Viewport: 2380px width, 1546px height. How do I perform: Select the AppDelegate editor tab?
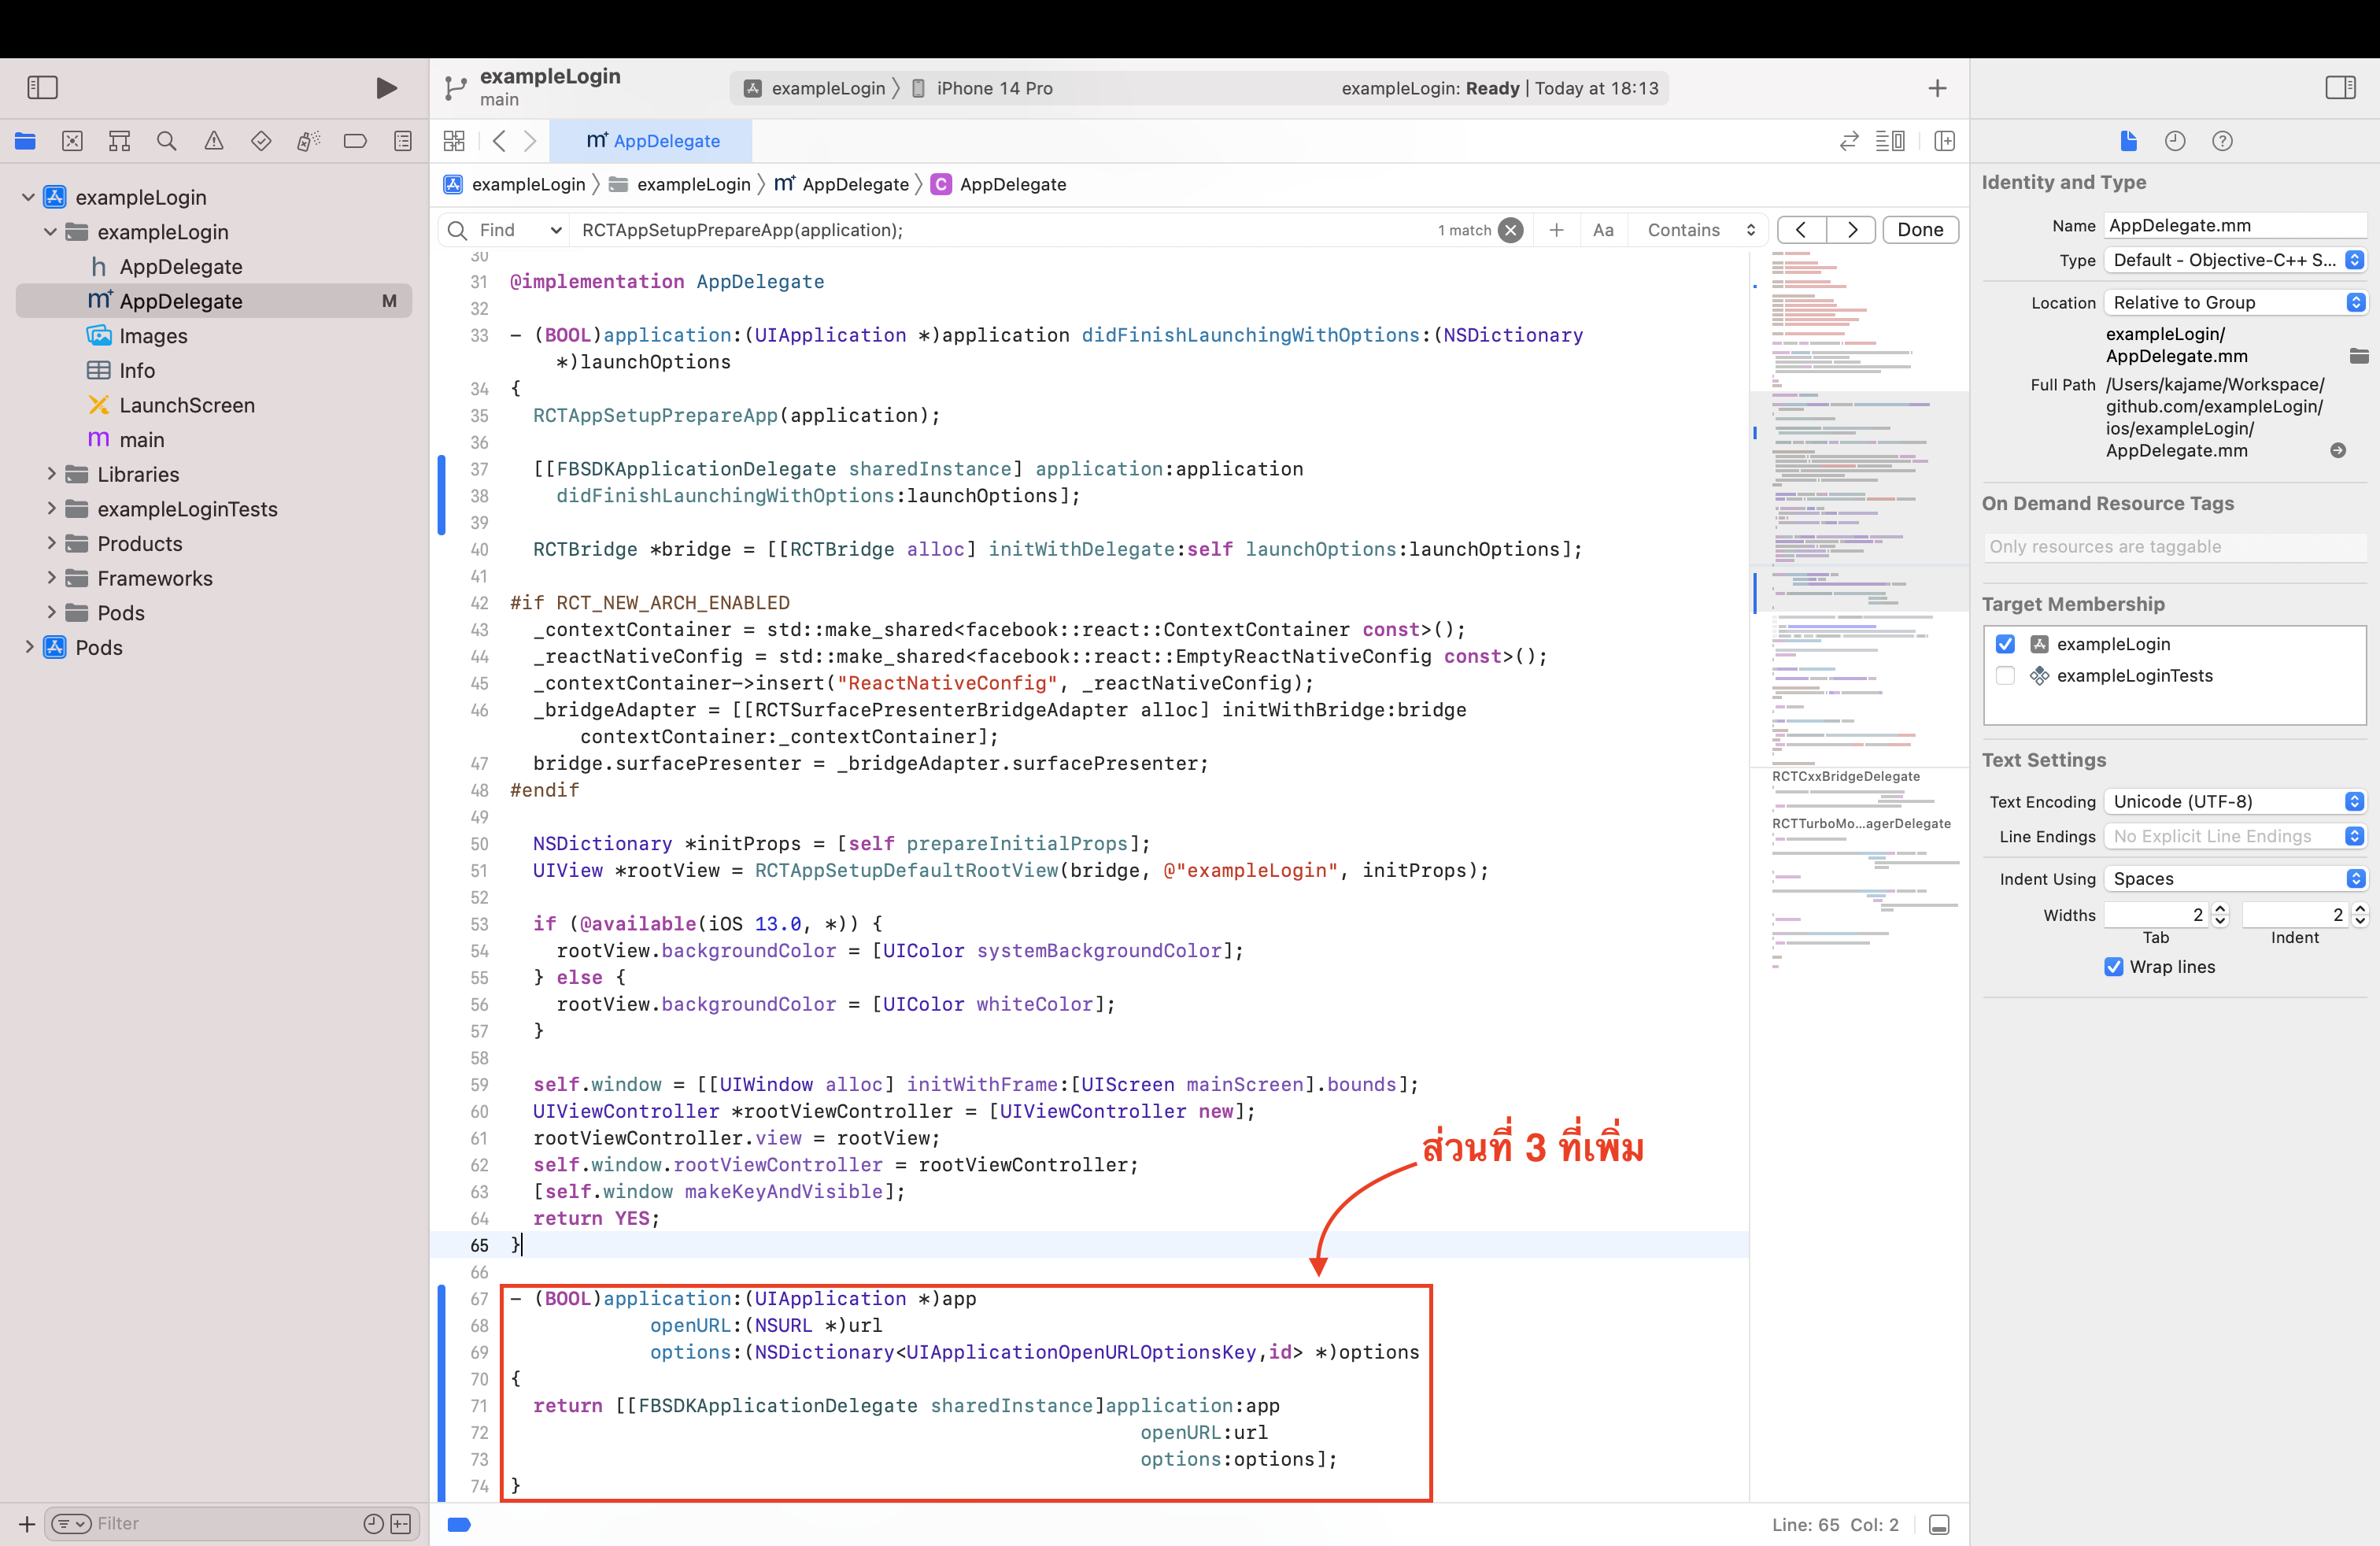click(652, 141)
